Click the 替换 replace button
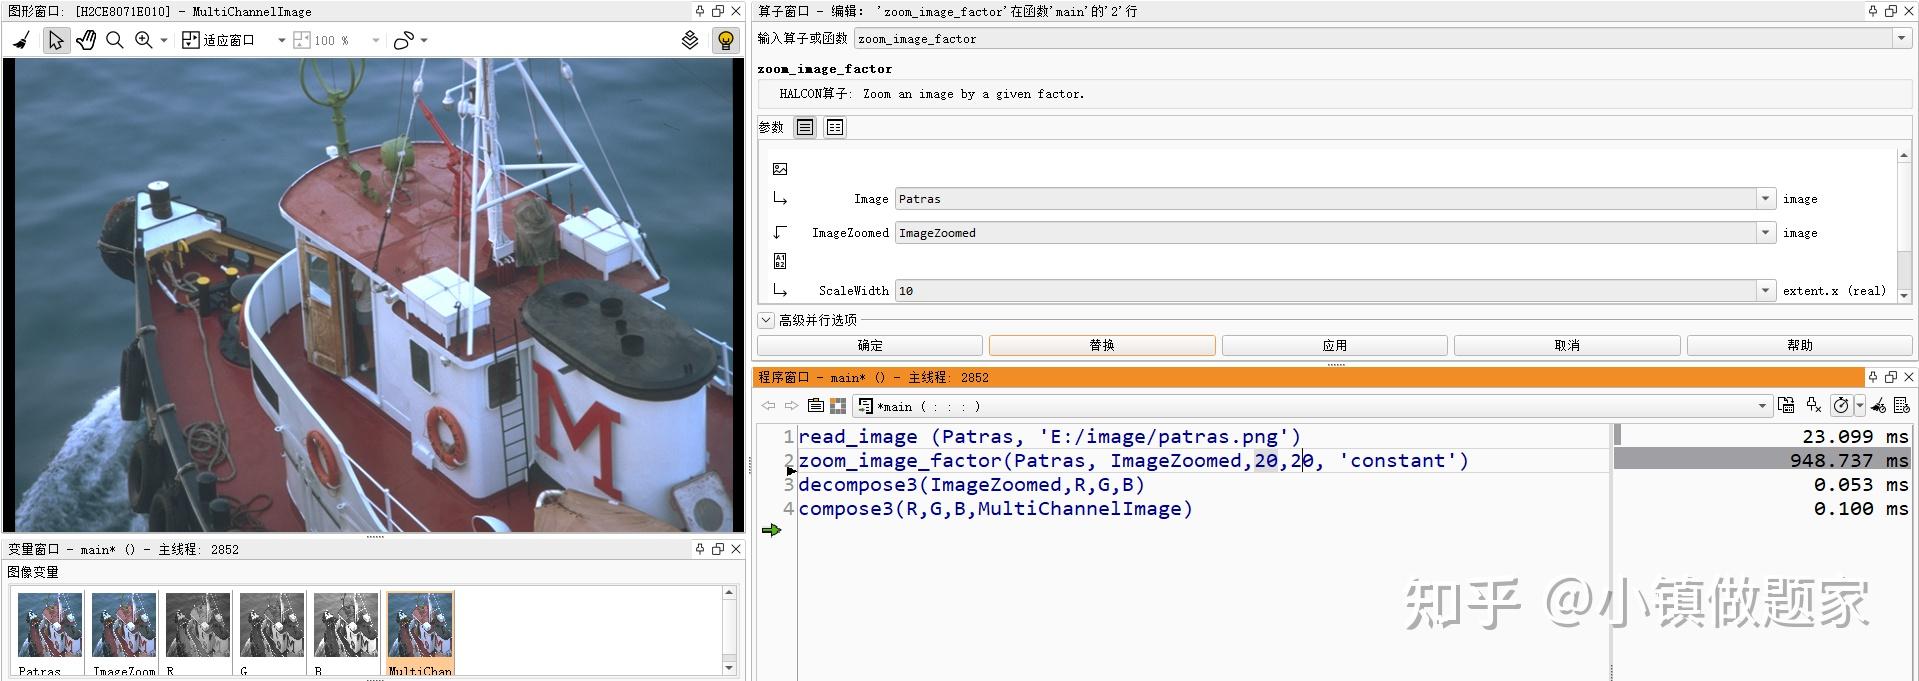Screen dimensions: 1919x681 (x=1102, y=345)
